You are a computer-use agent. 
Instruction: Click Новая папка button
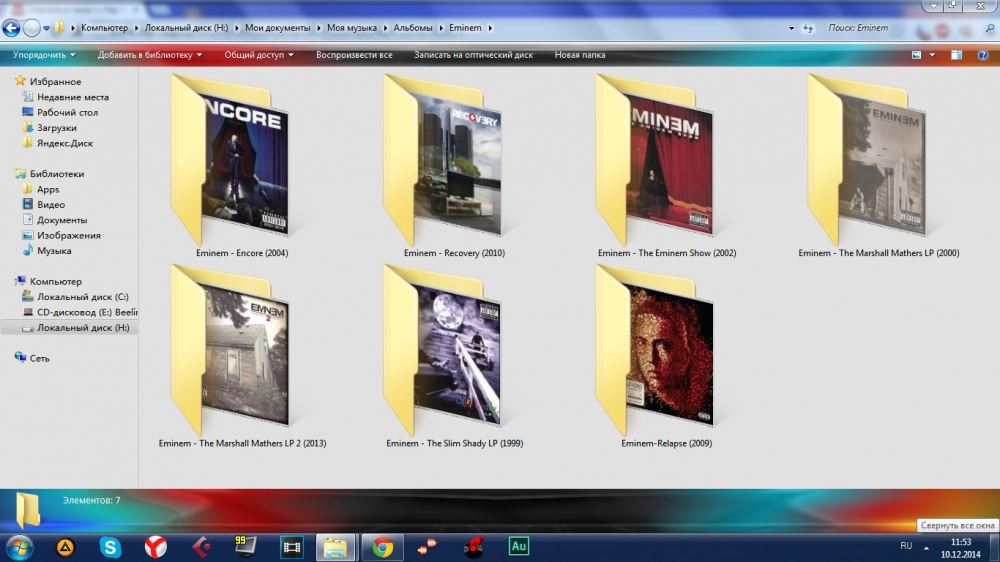coord(580,55)
